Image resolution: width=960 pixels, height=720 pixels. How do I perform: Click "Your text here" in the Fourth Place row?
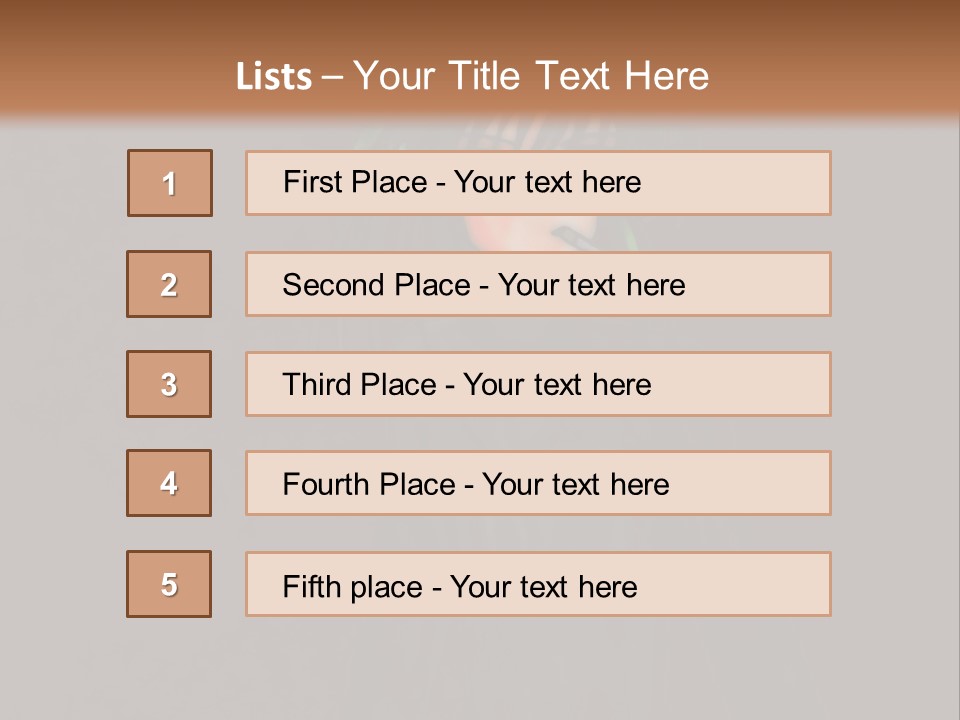coord(575,485)
